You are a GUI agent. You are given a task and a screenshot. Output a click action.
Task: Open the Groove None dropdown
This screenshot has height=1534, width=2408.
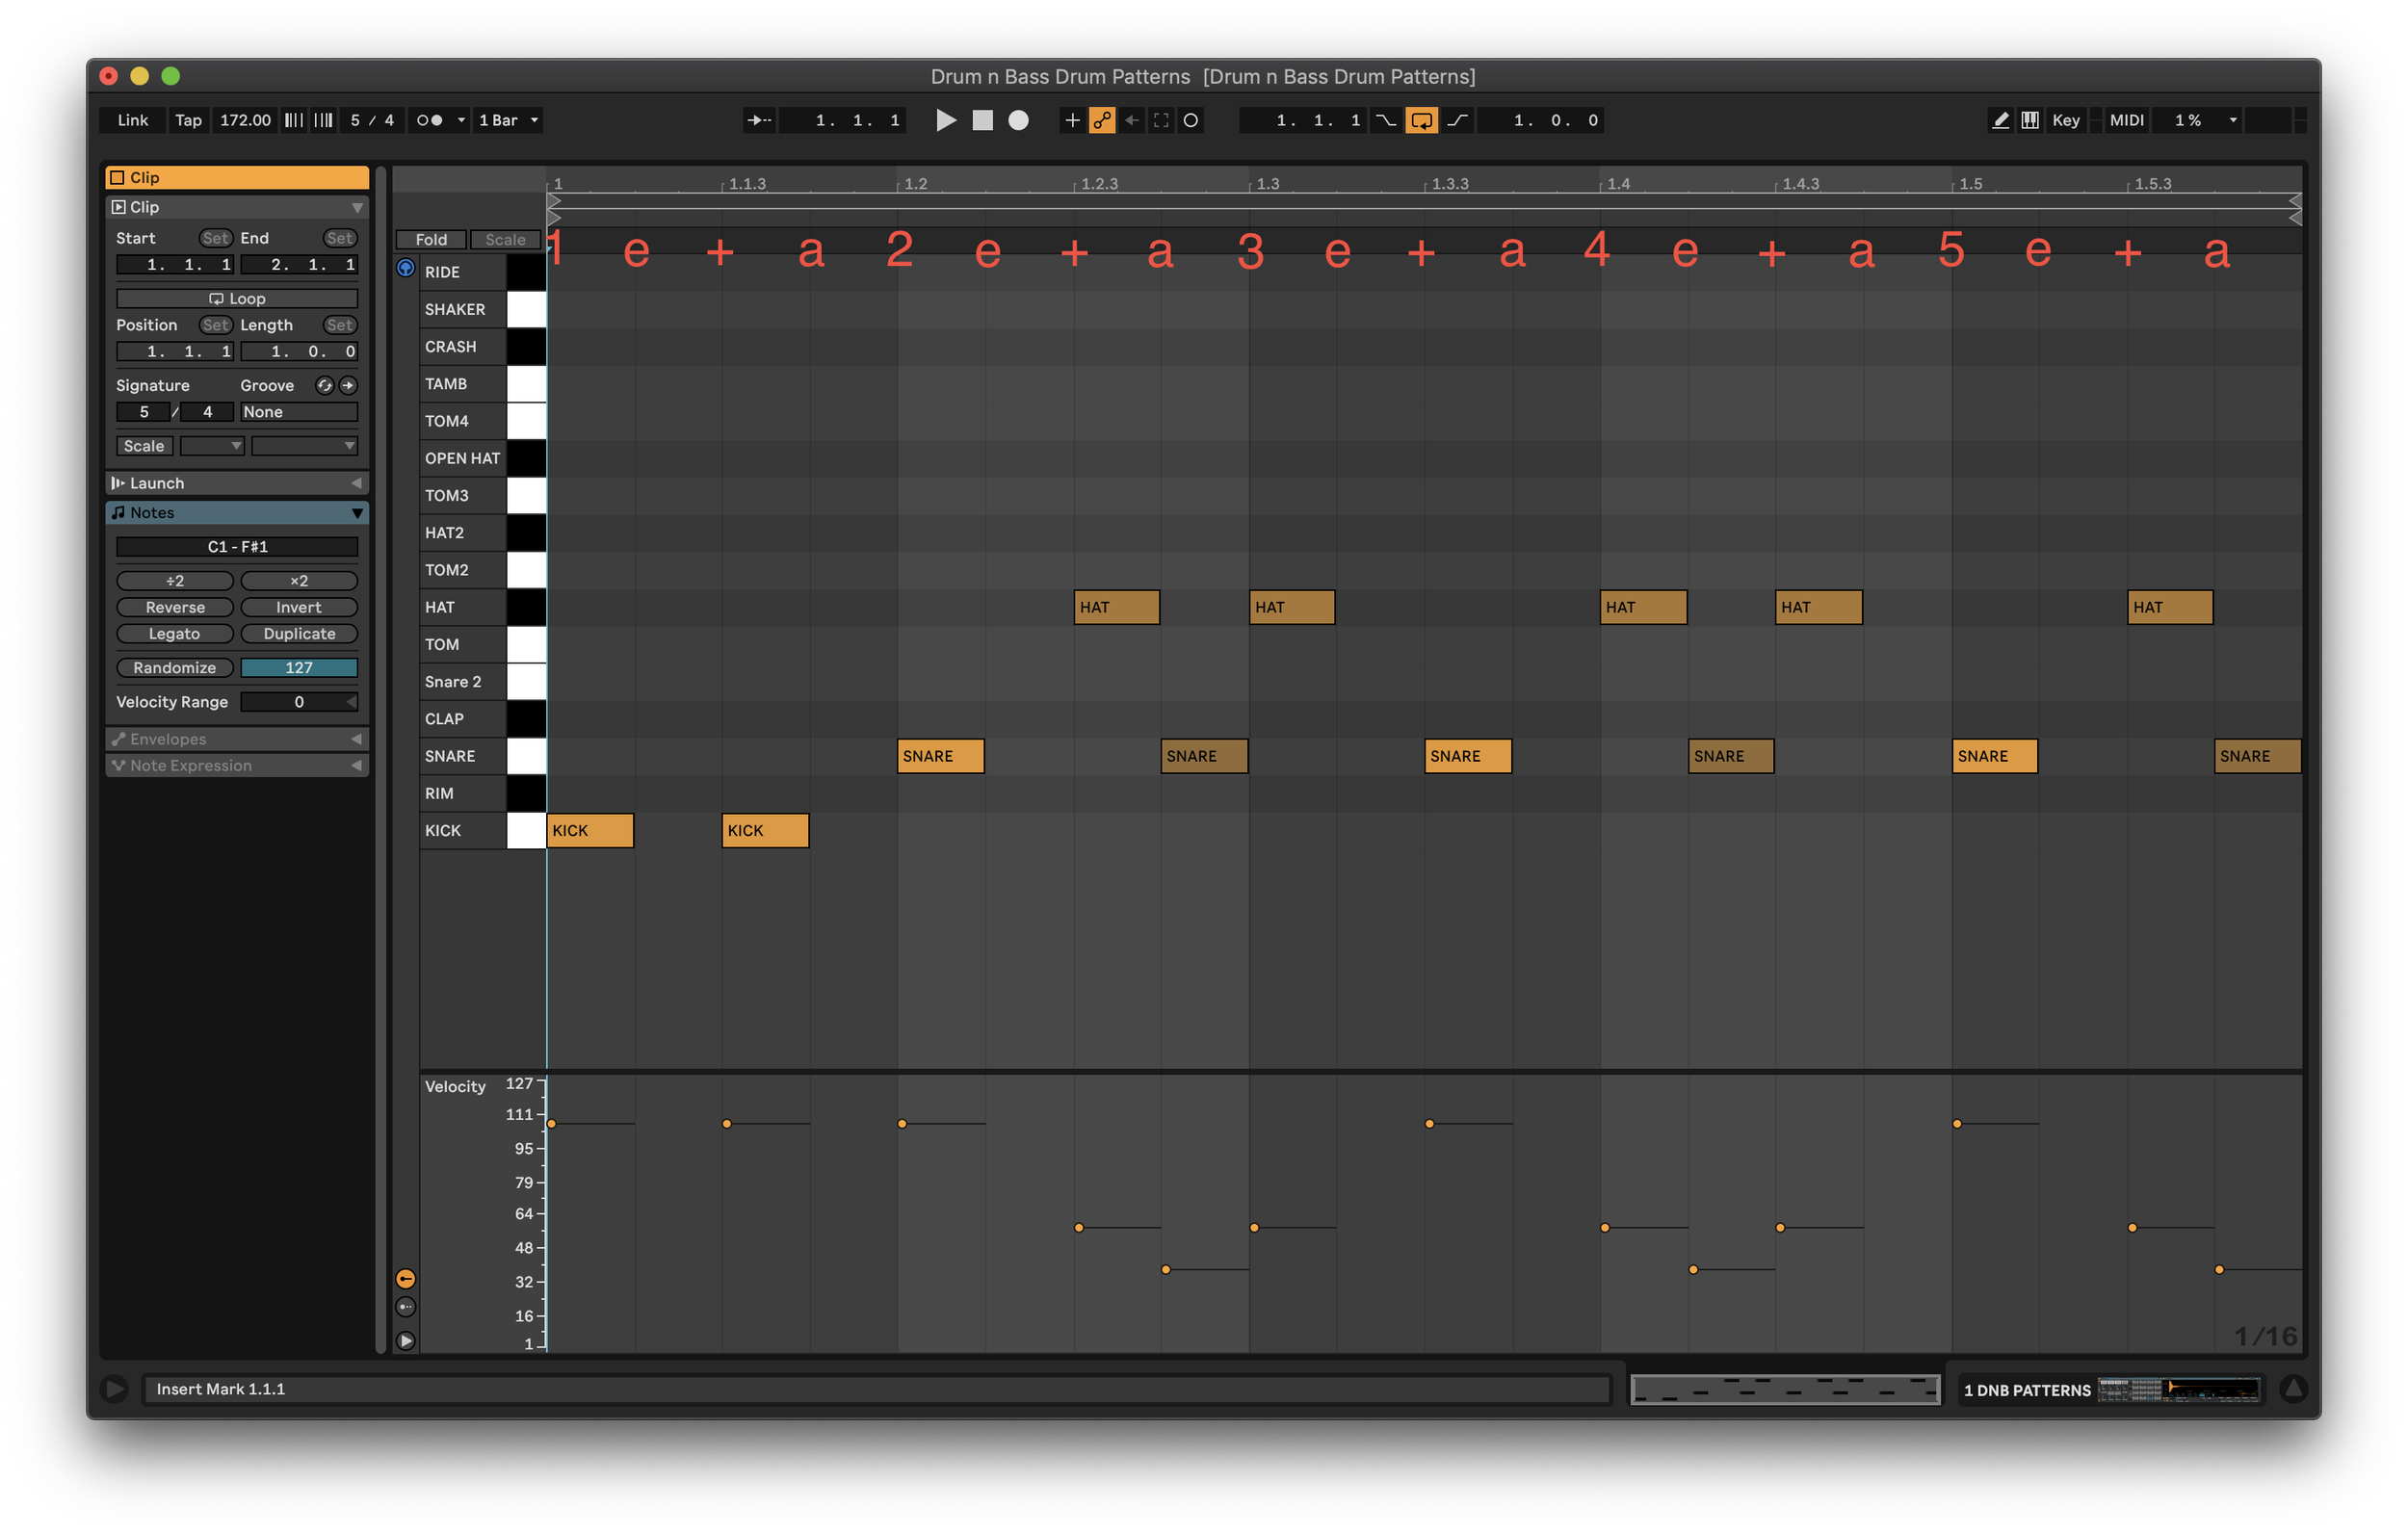[298, 412]
